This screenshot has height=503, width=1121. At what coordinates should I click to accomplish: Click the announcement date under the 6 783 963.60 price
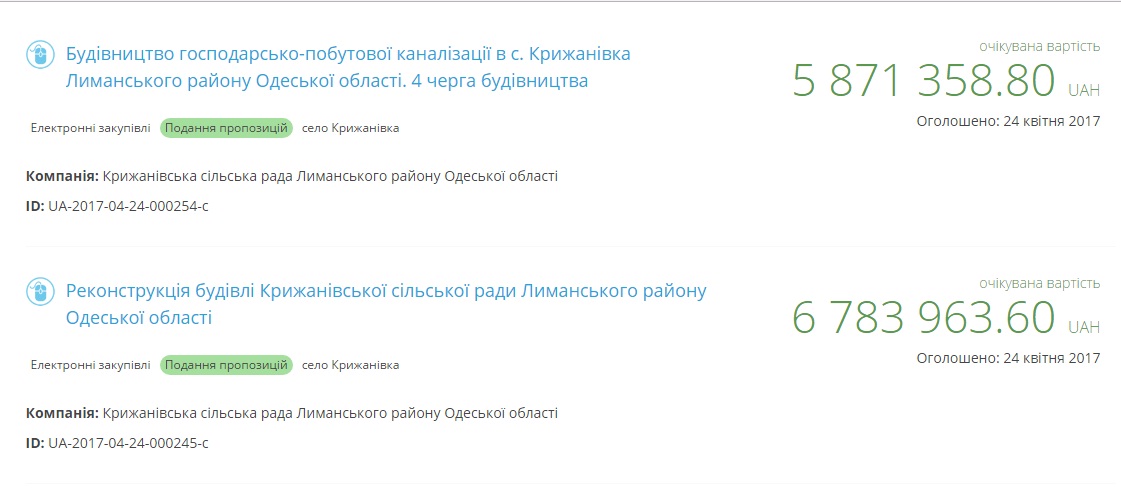(x=1008, y=358)
